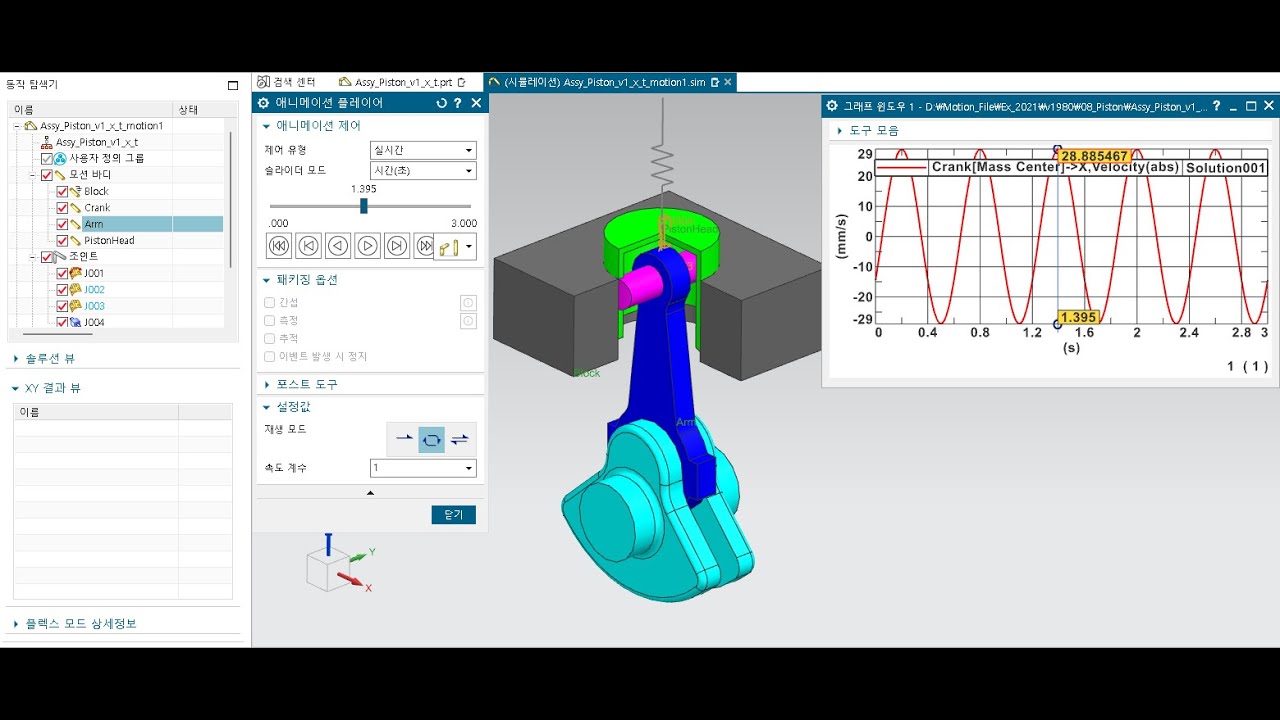
Task: Toggle the Block motion body checkbox
Action: [x=63, y=191]
